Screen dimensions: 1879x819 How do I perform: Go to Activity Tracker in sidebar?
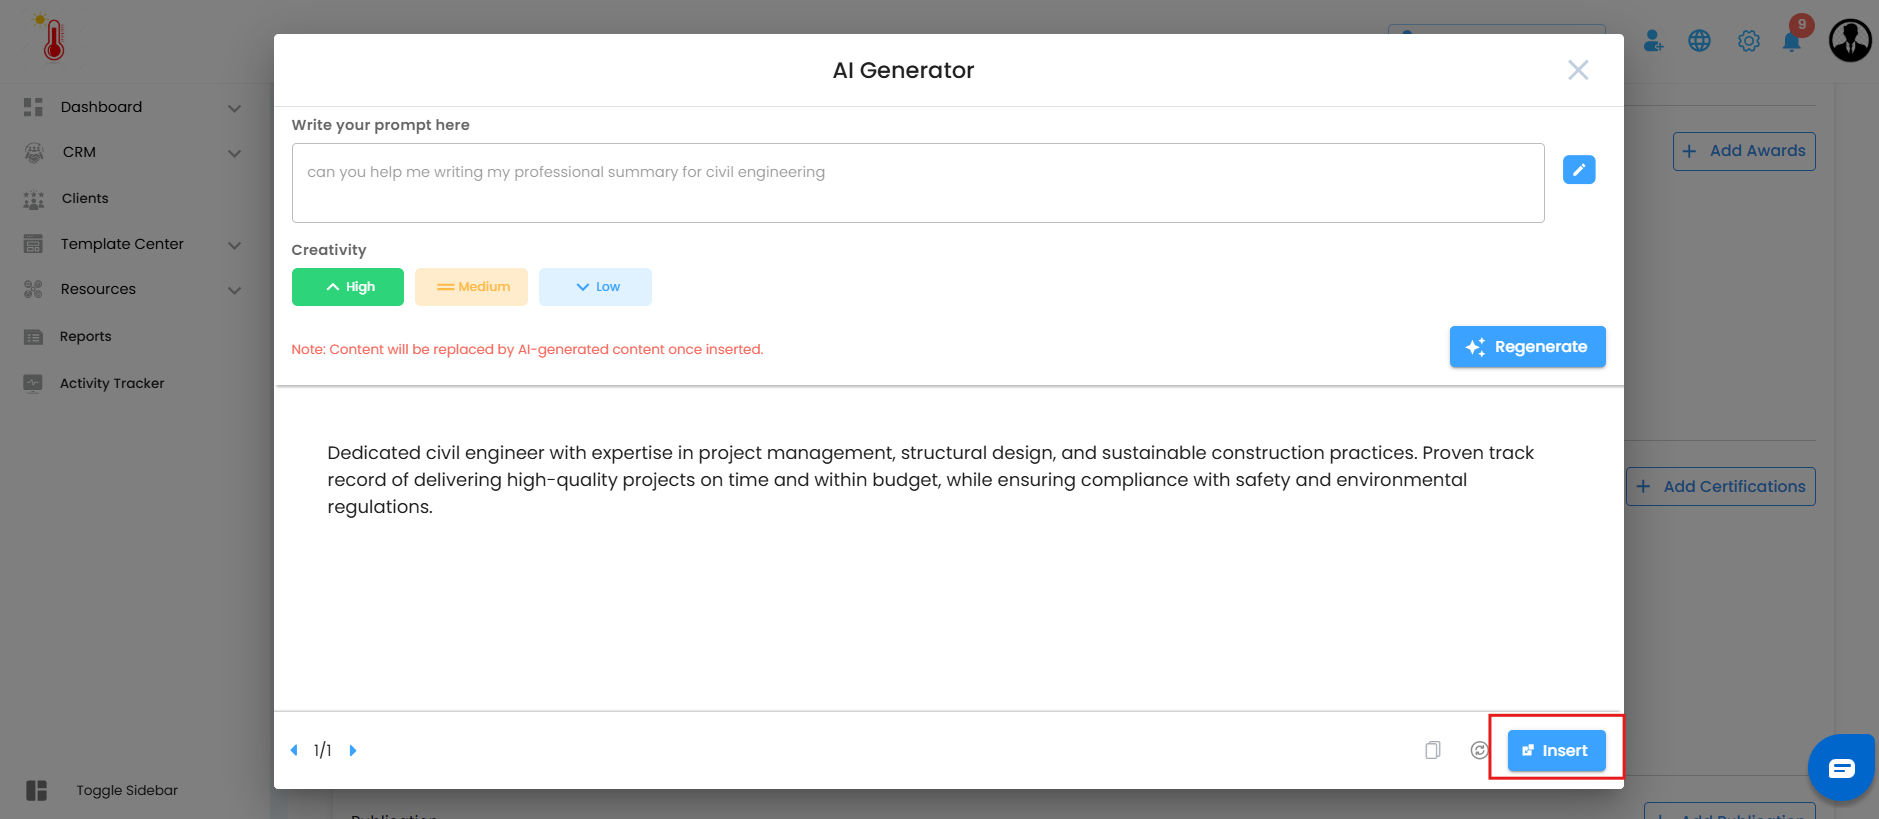[x=112, y=383]
